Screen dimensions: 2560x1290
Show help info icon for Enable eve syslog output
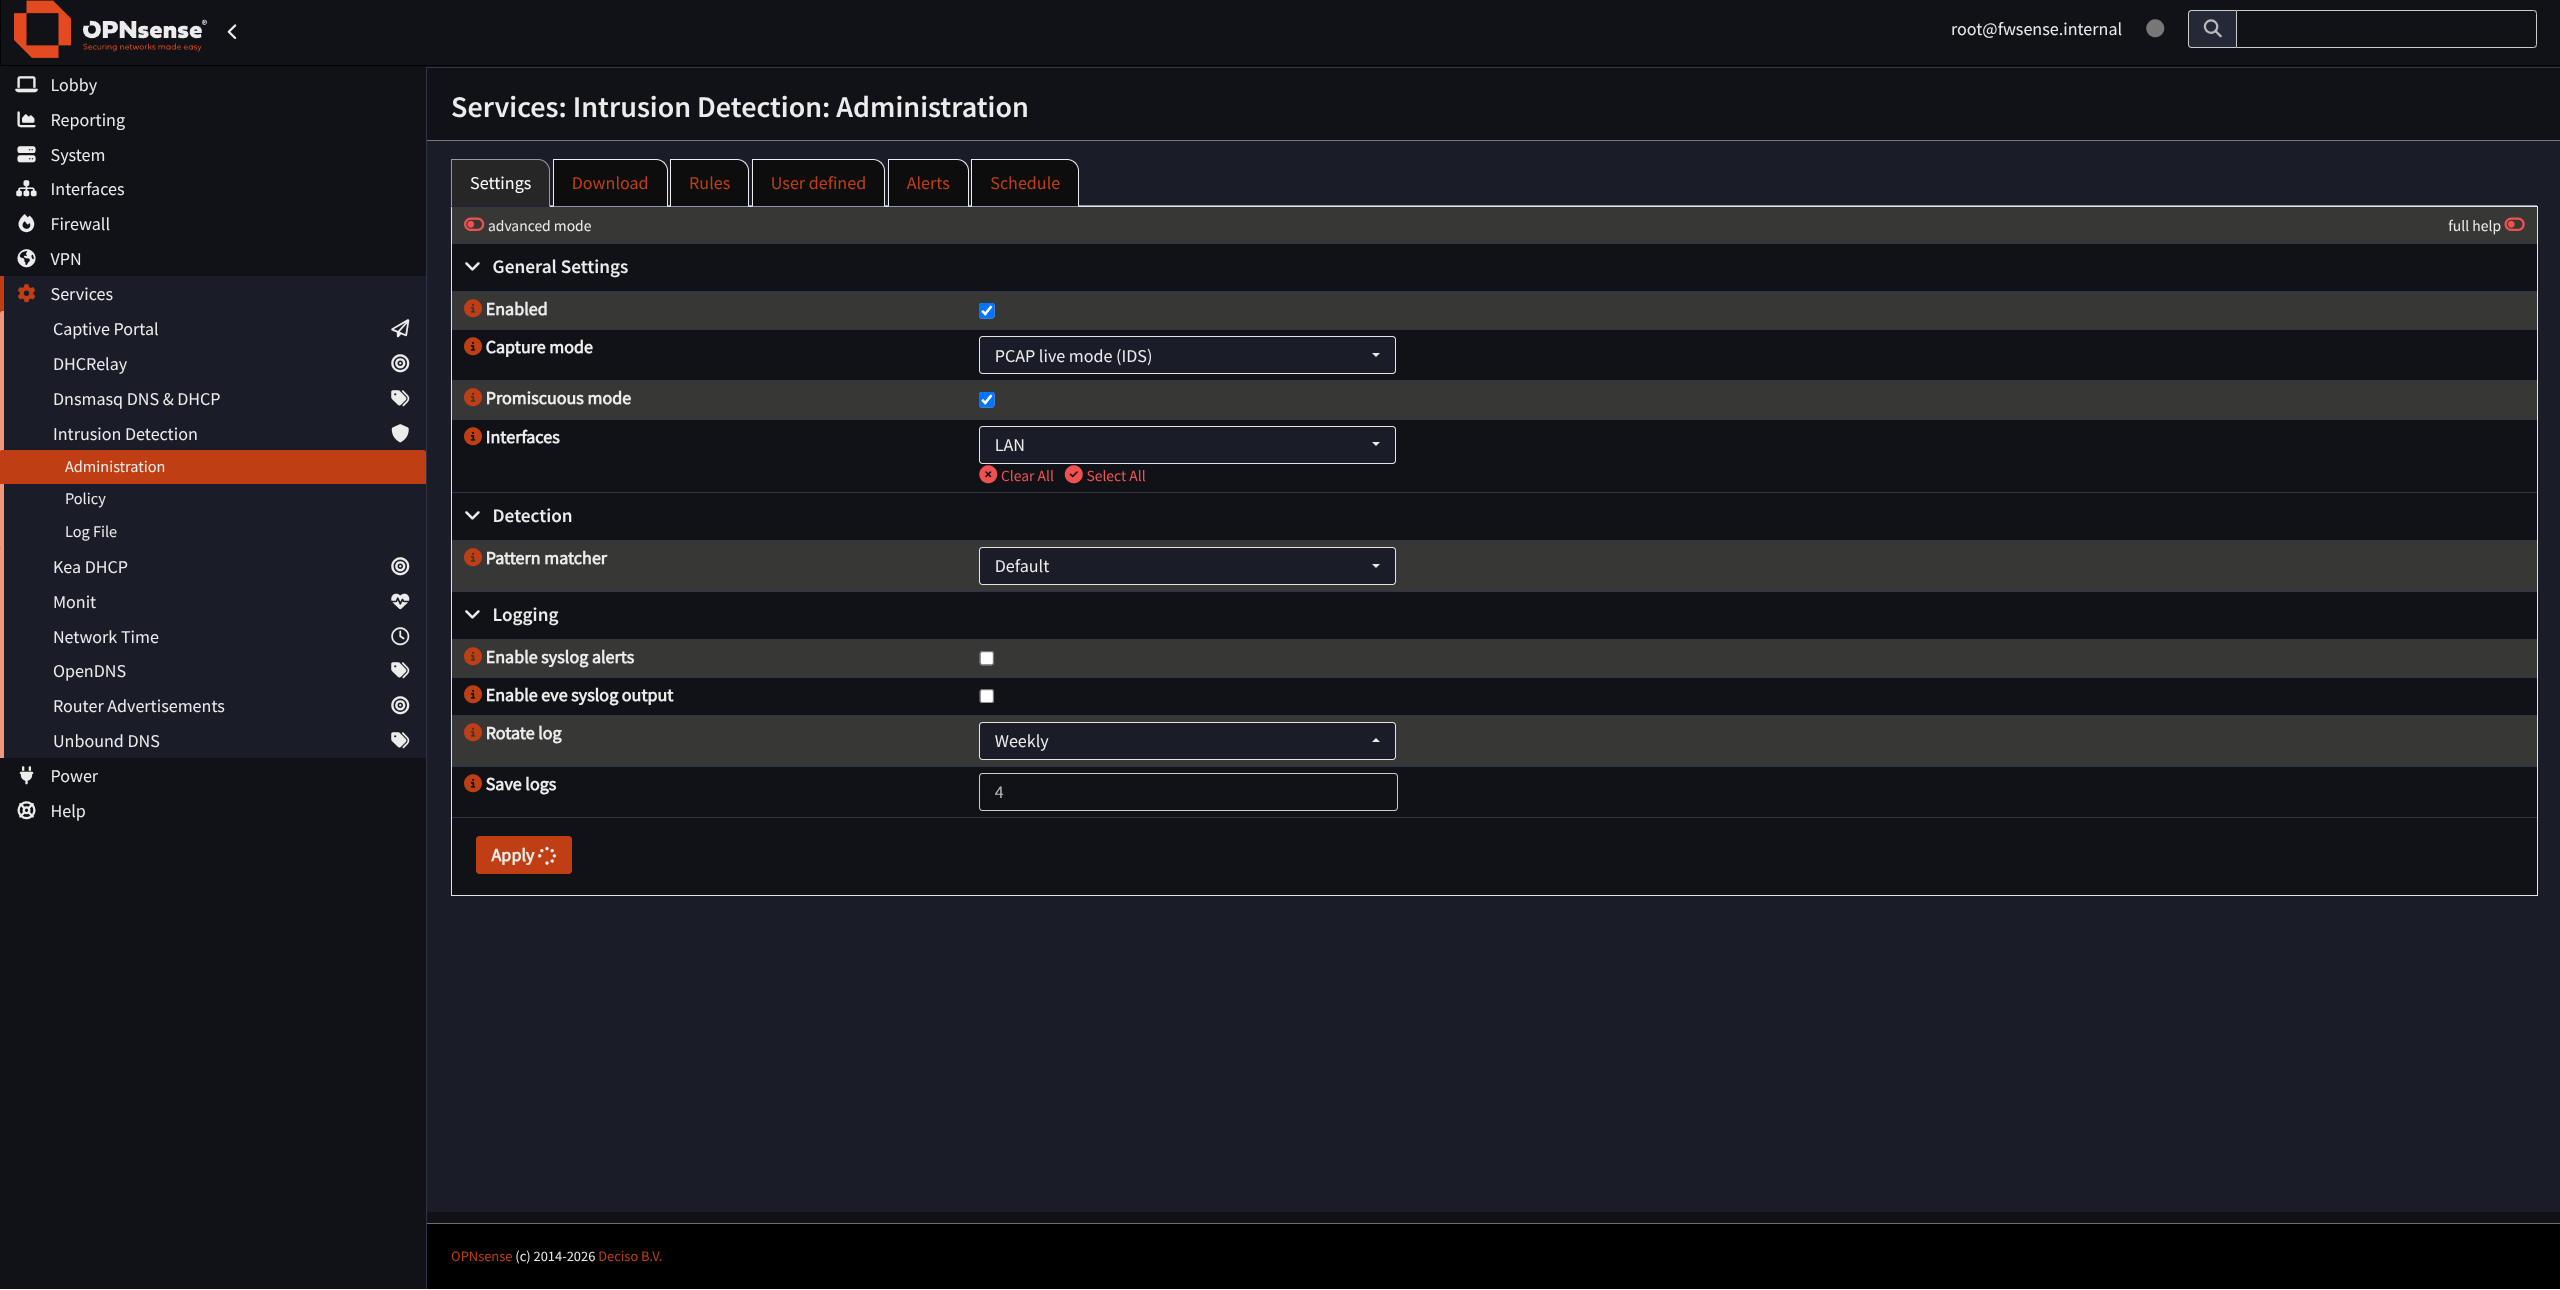[473, 695]
